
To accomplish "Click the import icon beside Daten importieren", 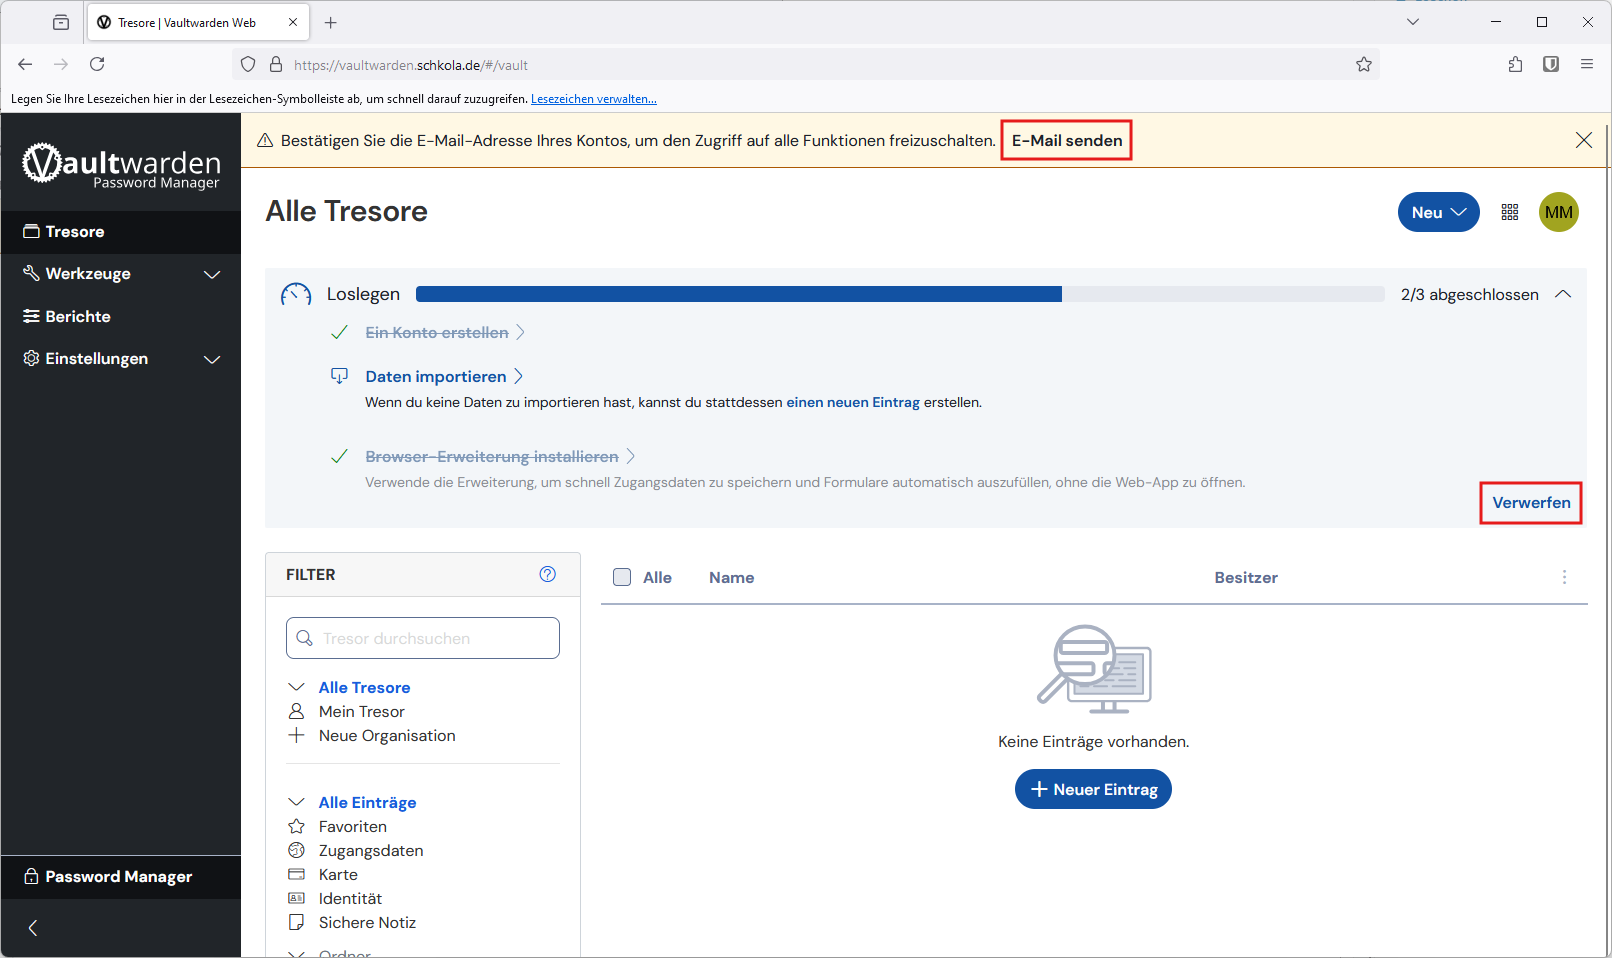I will (x=340, y=376).
